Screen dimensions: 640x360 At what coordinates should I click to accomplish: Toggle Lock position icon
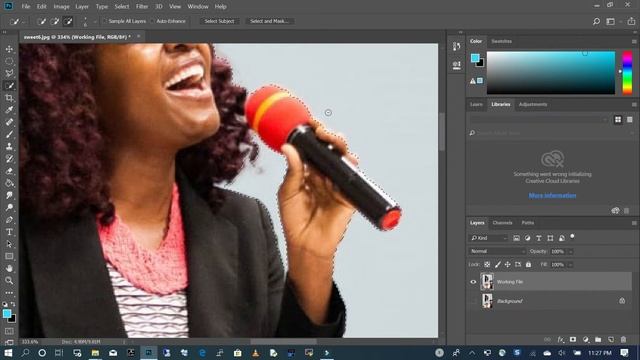(x=507, y=264)
